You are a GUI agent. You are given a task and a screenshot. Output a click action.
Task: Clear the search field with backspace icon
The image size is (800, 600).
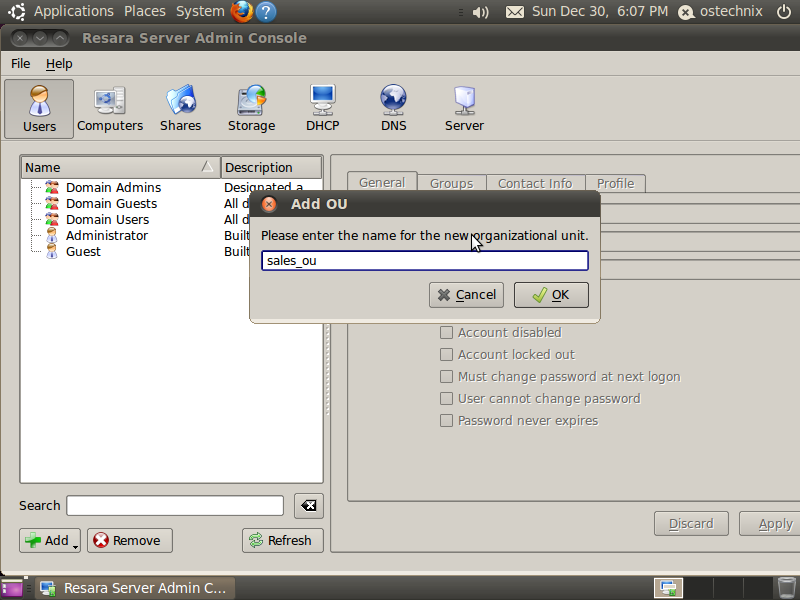[x=309, y=506]
